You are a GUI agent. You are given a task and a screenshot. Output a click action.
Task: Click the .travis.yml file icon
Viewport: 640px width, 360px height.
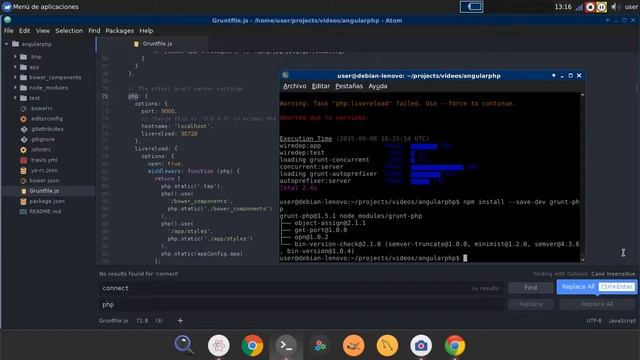tap(24, 160)
